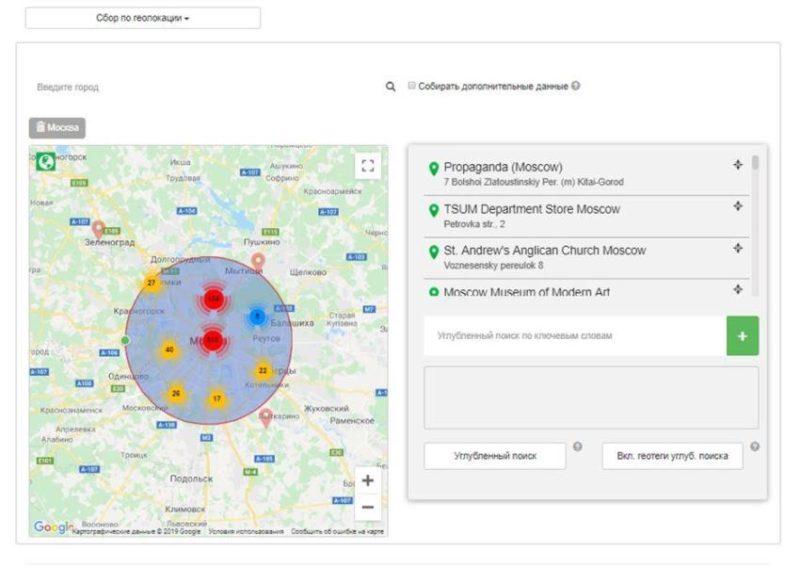Open the "Сбор по геолокации" dropdown
This screenshot has width=800, height=568.
pyautogui.click(x=142, y=18)
